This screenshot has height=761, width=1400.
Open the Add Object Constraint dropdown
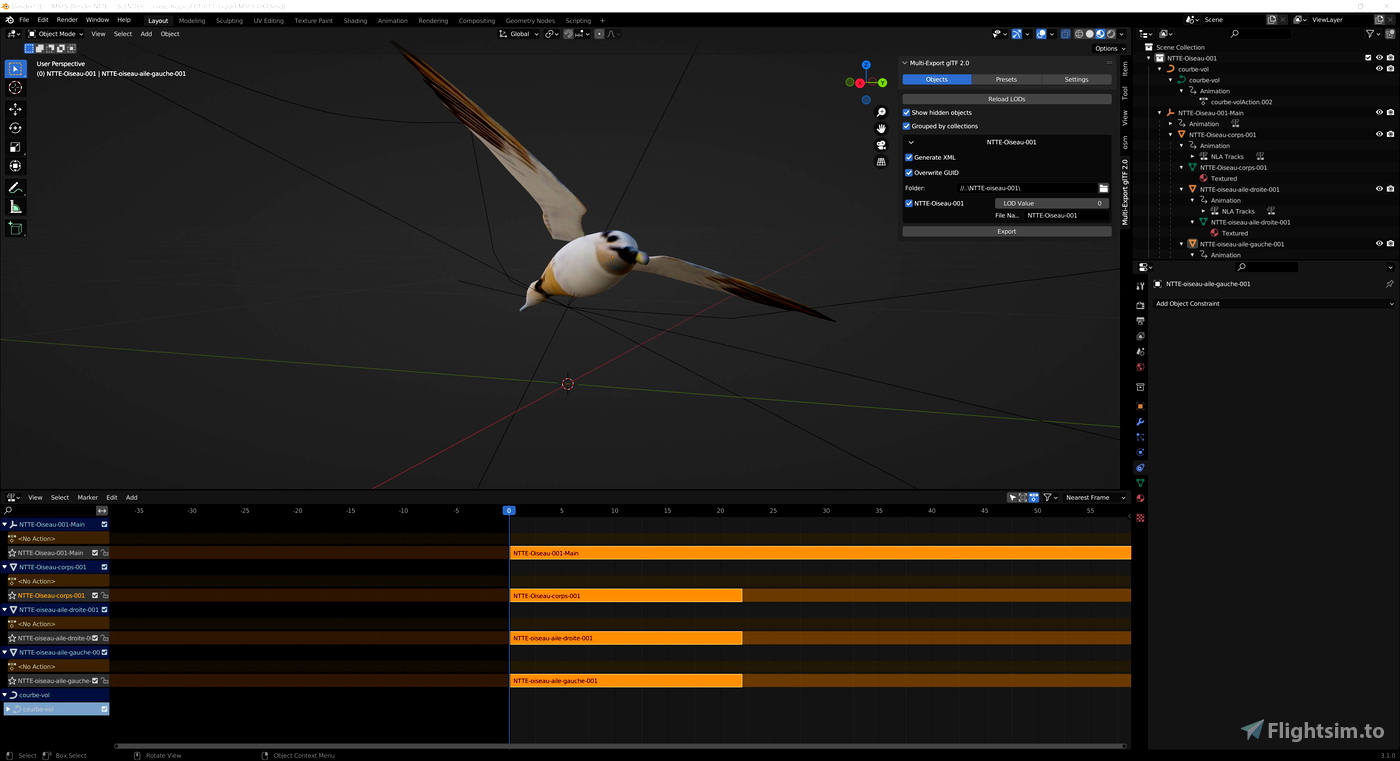click(x=1273, y=303)
